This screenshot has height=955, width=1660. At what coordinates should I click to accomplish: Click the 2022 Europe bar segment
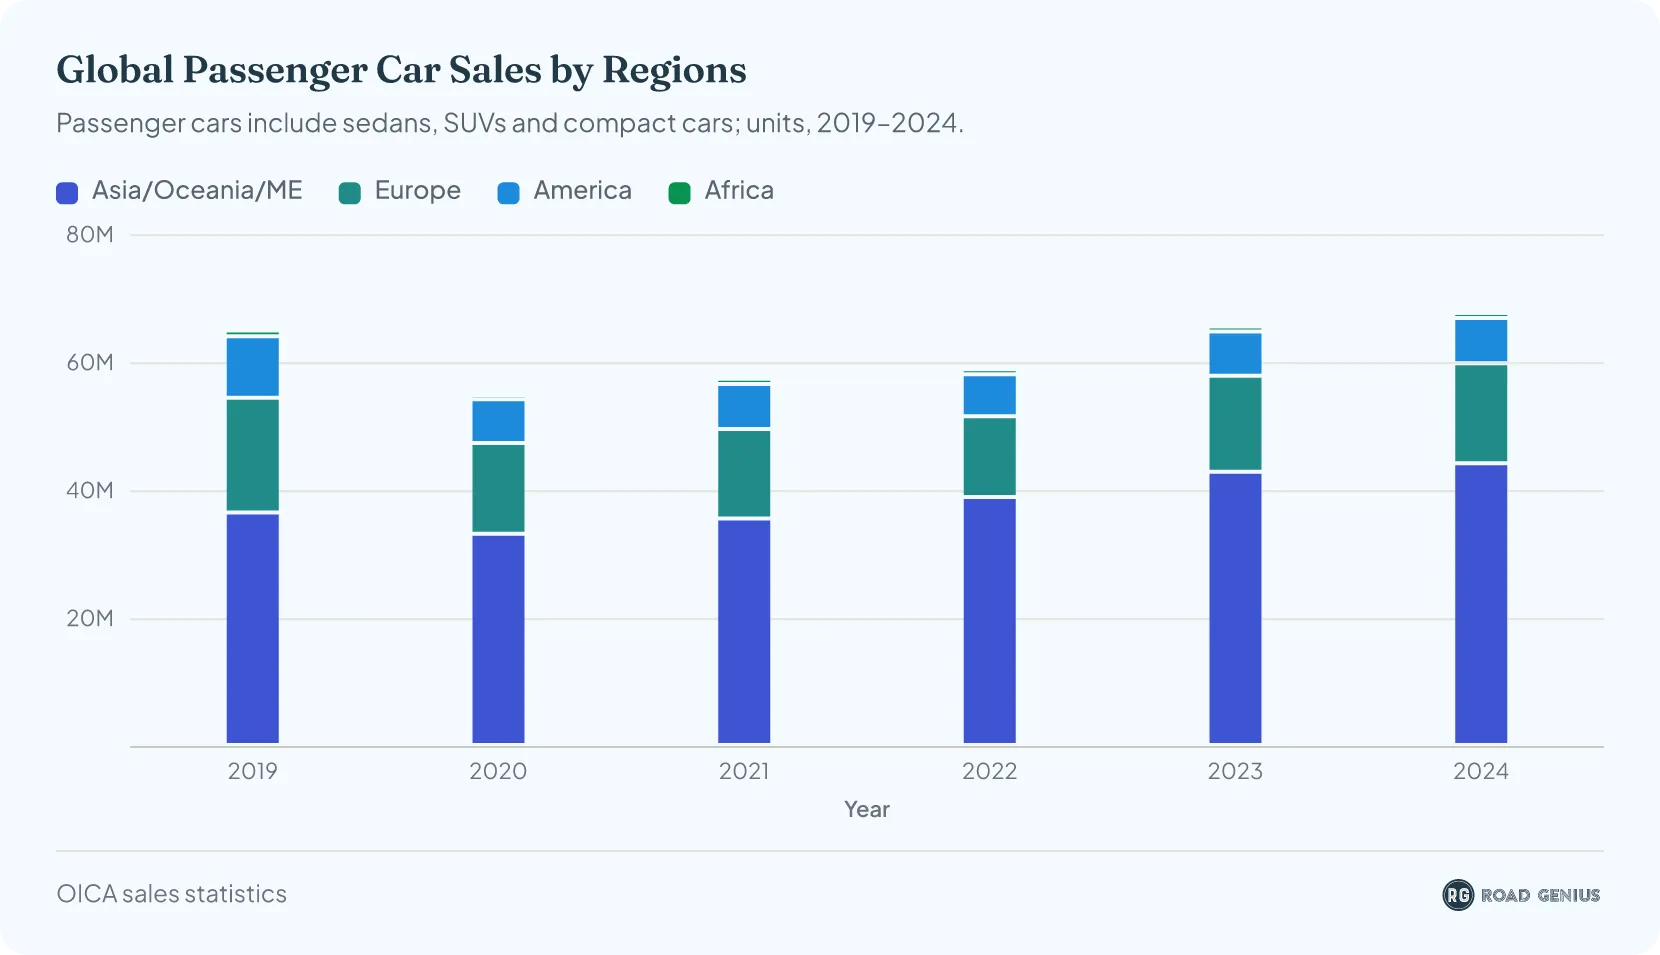coord(990,457)
